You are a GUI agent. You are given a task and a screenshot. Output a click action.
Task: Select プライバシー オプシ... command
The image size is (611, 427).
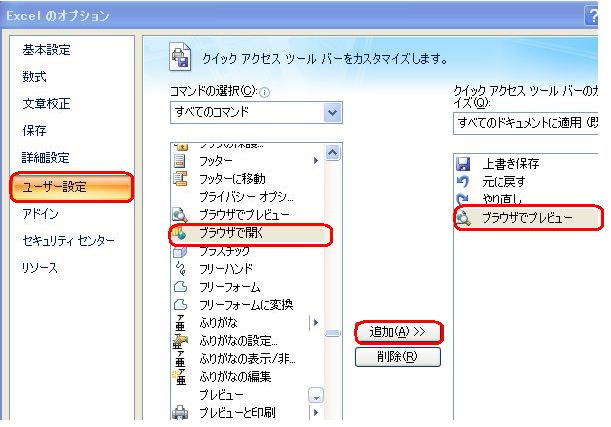246,197
